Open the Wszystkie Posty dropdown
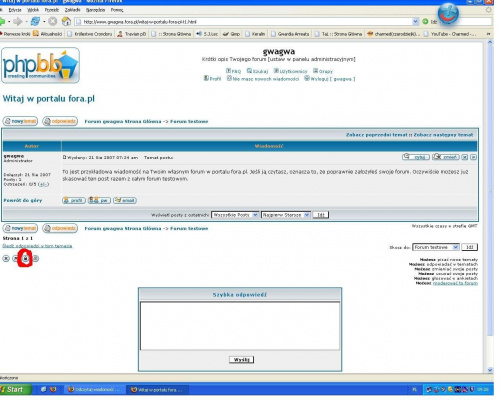 tap(235, 215)
